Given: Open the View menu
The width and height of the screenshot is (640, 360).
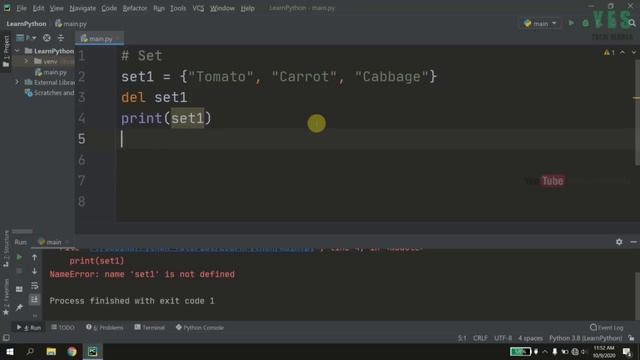Looking at the screenshot, I should click(x=56, y=8).
